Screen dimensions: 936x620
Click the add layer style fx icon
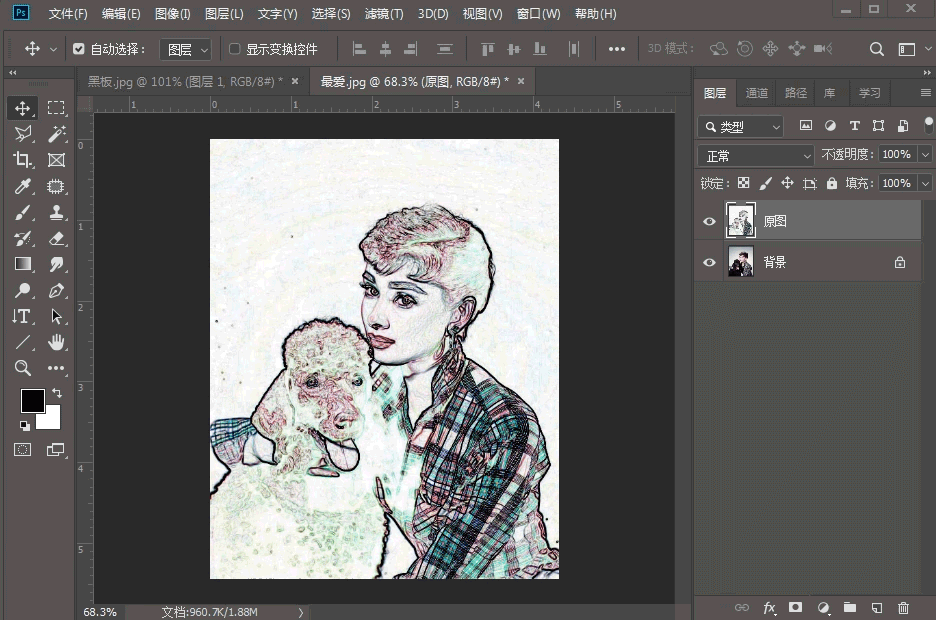coord(769,607)
